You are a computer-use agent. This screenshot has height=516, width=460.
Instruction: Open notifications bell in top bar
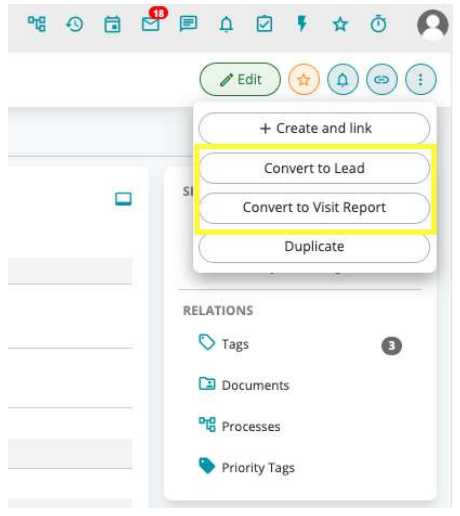tap(226, 24)
